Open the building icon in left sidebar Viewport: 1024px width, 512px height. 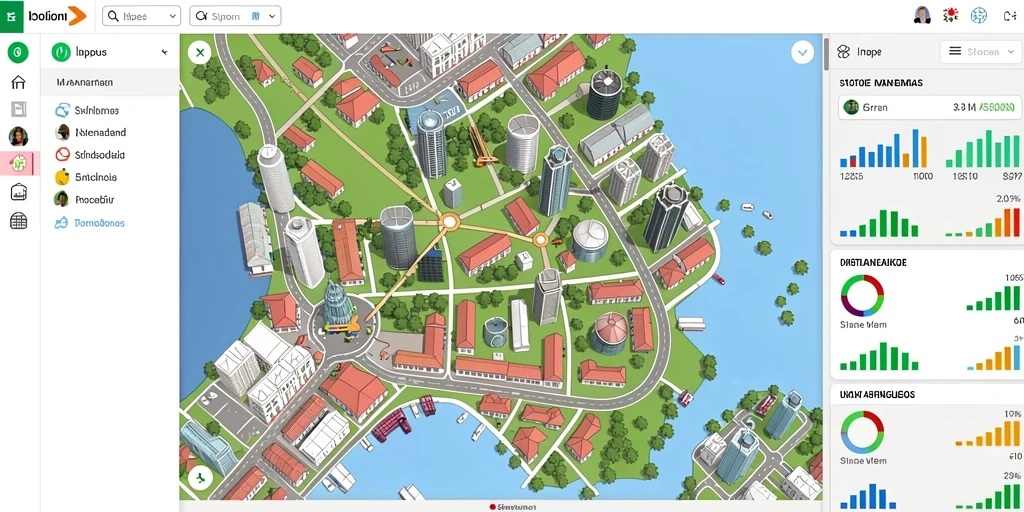pyautogui.click(x=18, y=191)
